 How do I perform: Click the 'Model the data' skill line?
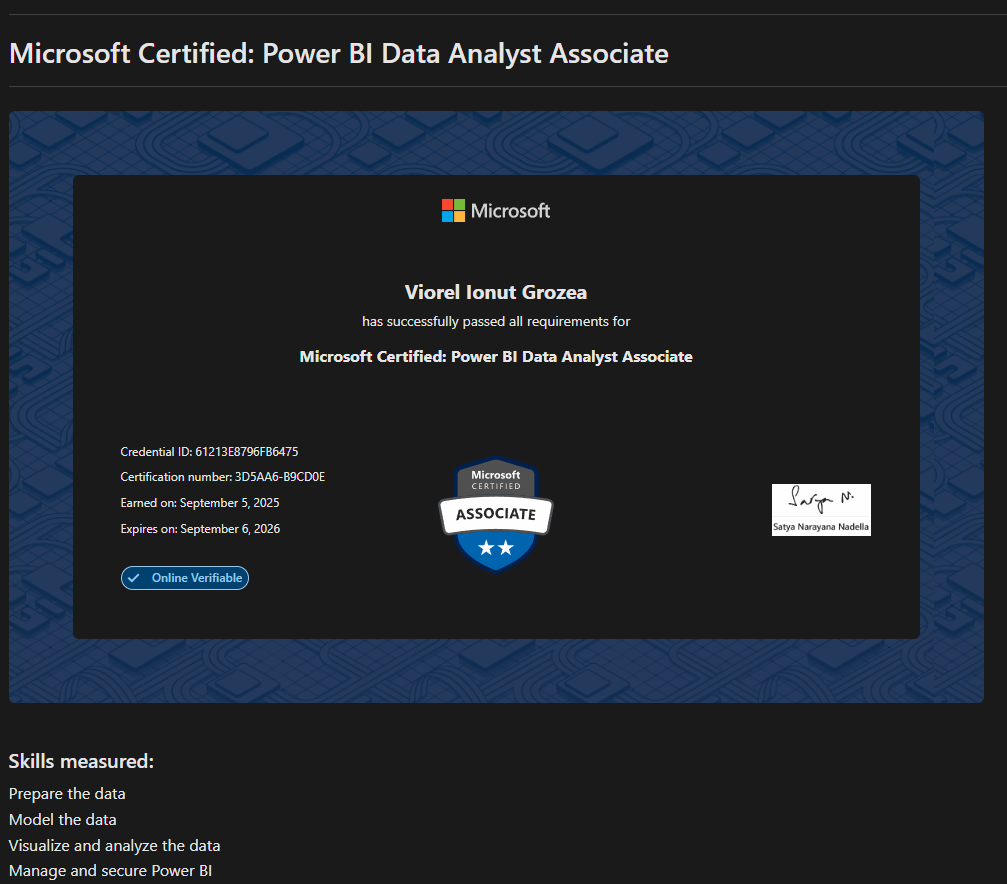coord(62,820)
